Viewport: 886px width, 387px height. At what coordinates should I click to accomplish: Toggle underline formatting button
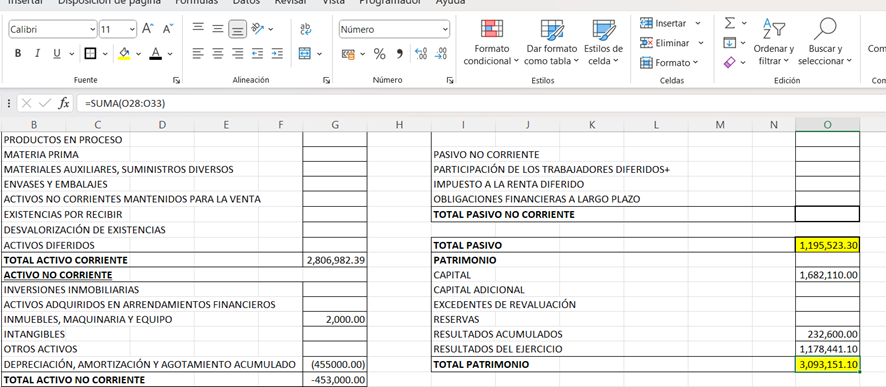tap(57, 54)
